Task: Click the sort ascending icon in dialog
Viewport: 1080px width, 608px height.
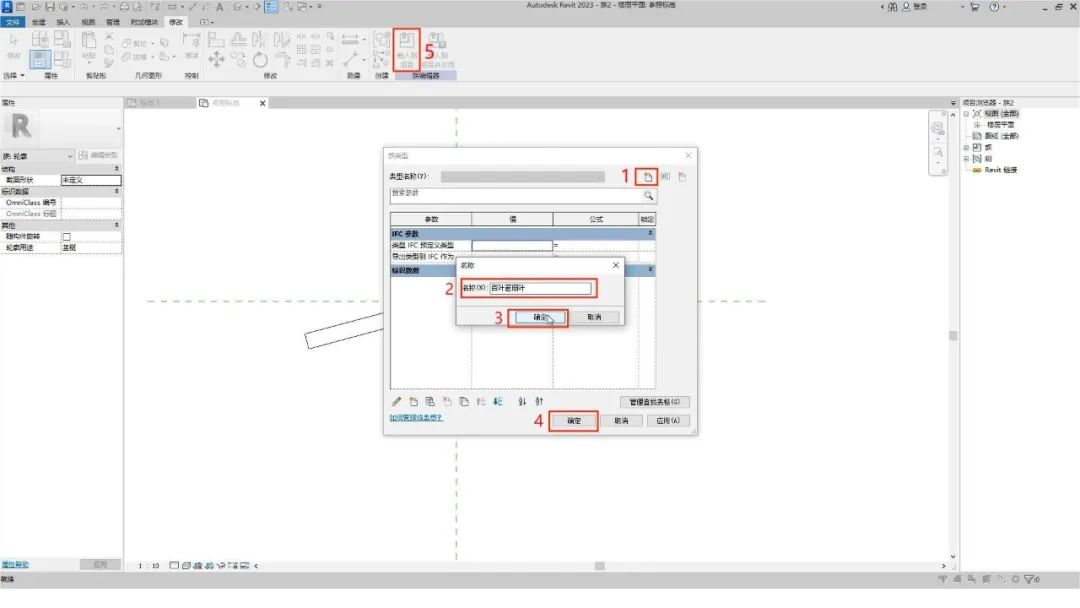Action: tap(522, 401)
